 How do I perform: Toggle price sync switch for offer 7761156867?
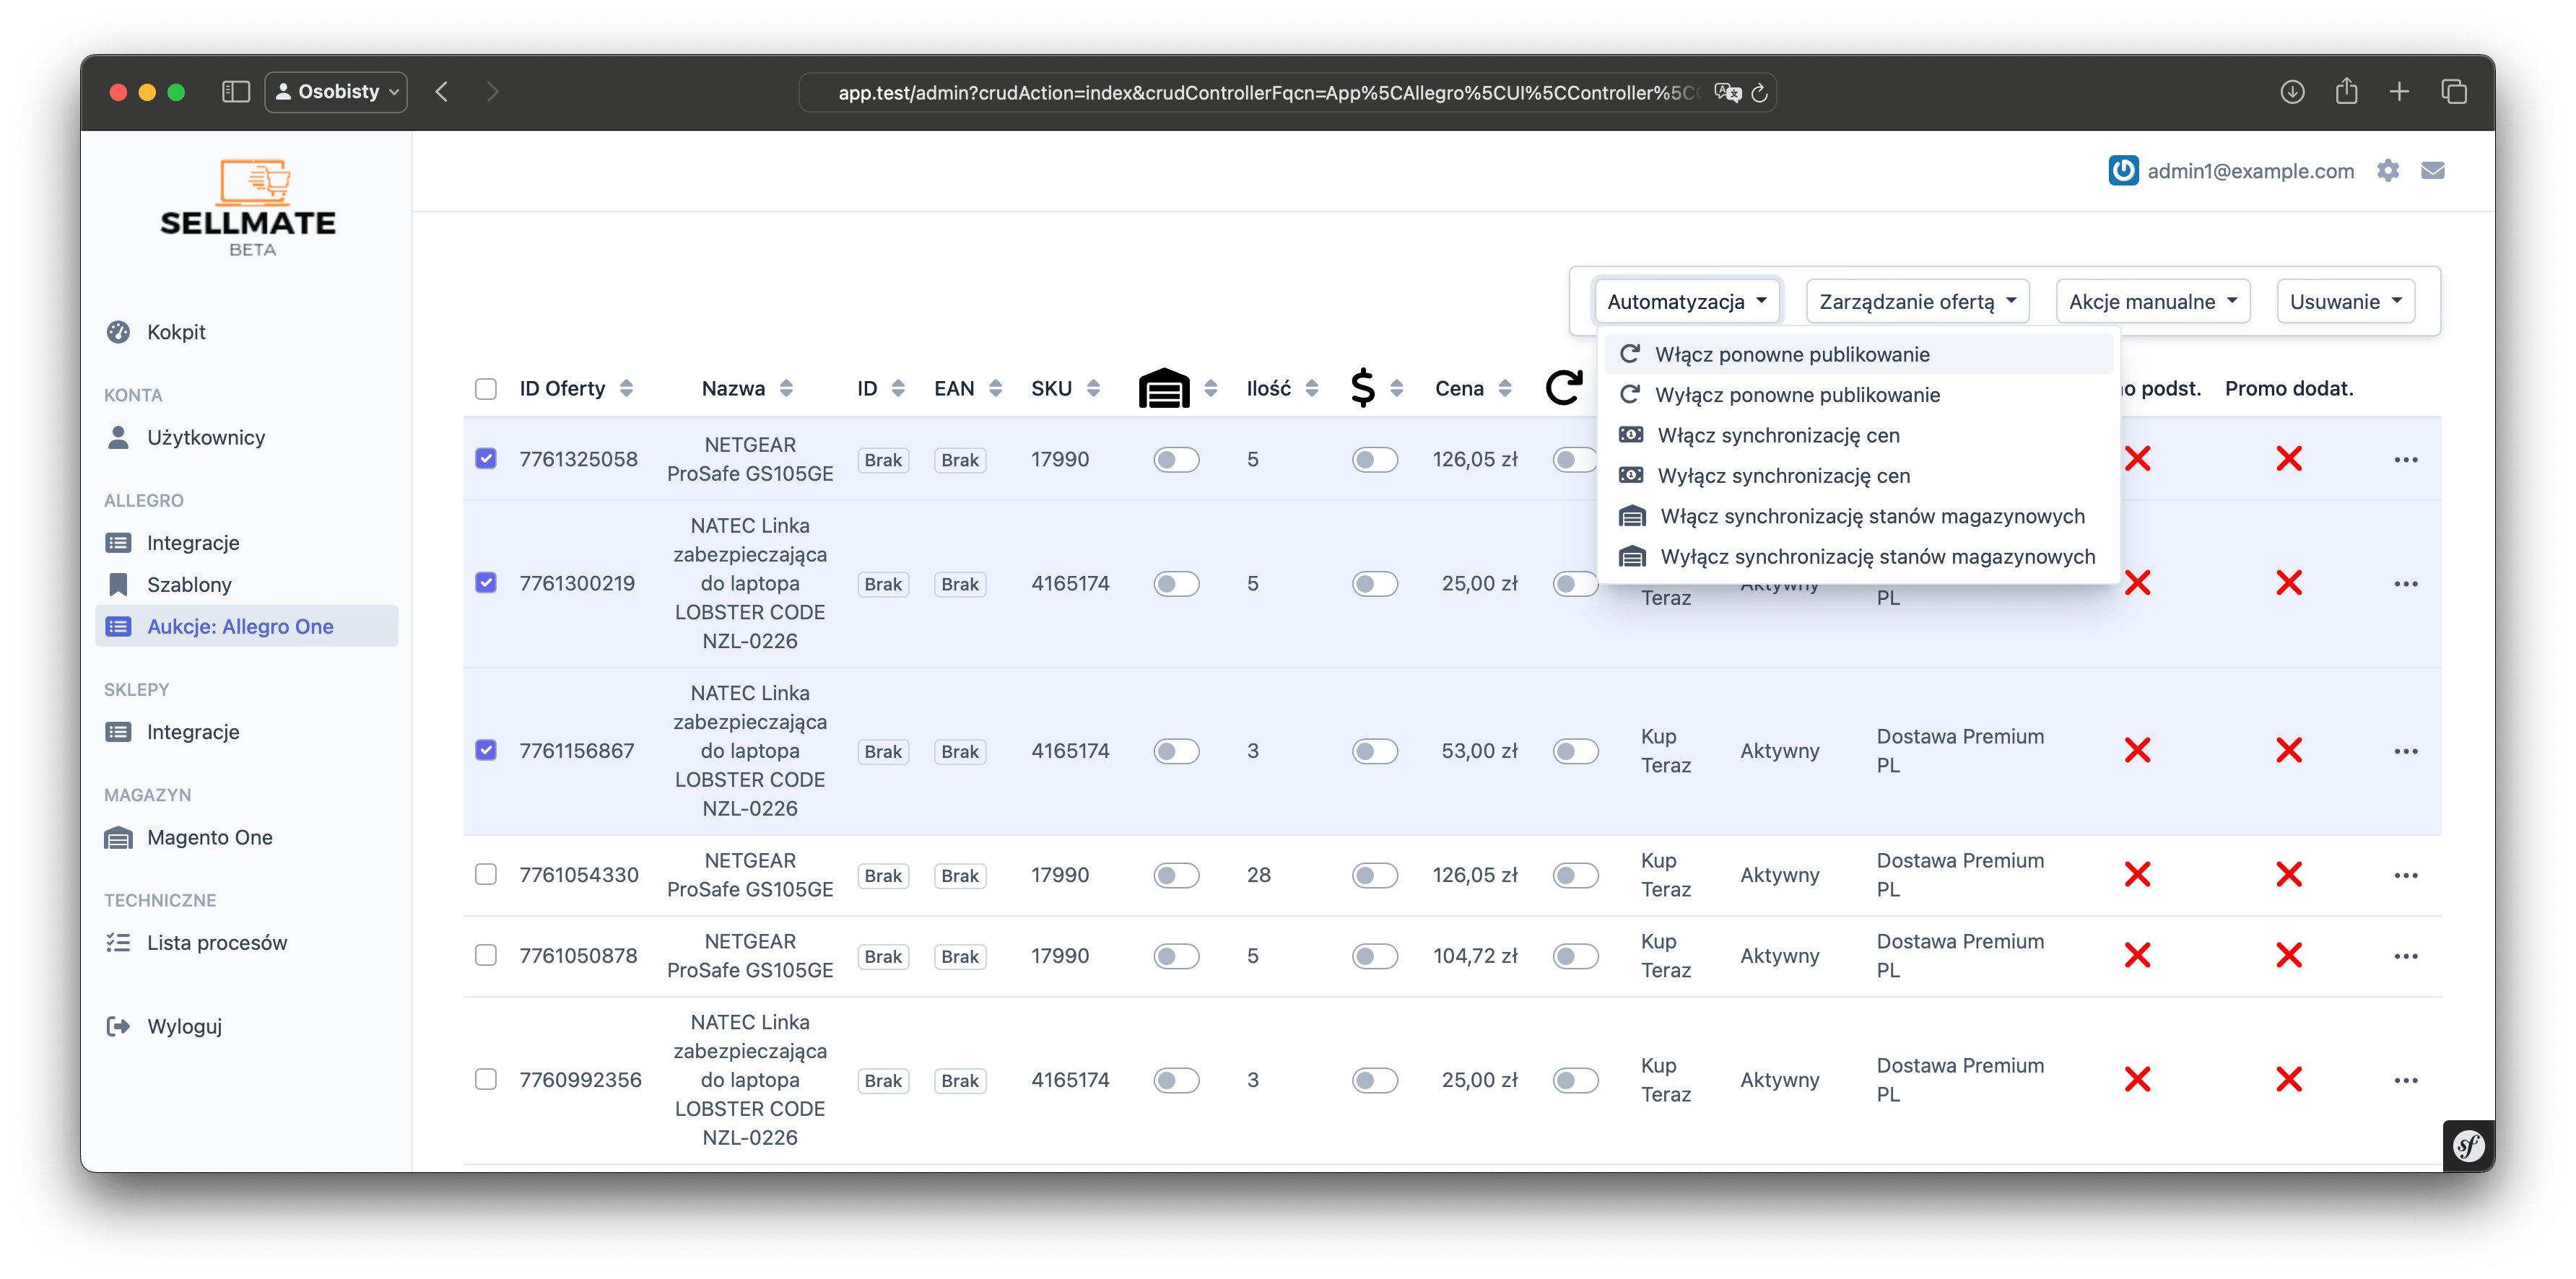1375,752
